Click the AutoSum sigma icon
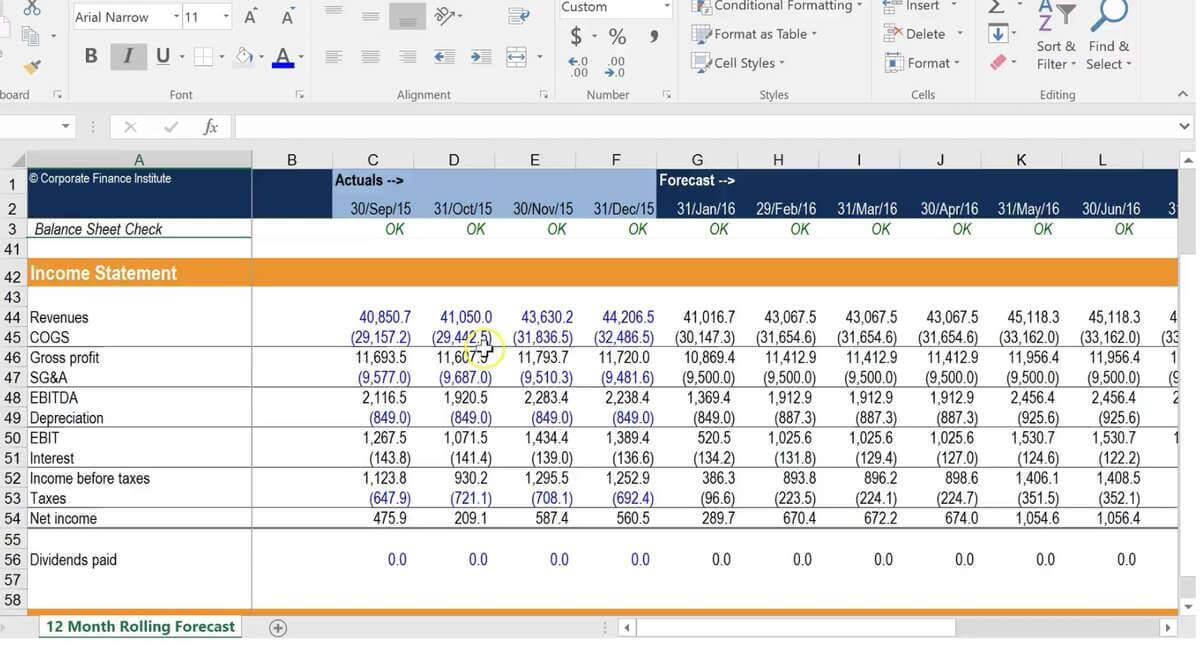 coord(997,8)
